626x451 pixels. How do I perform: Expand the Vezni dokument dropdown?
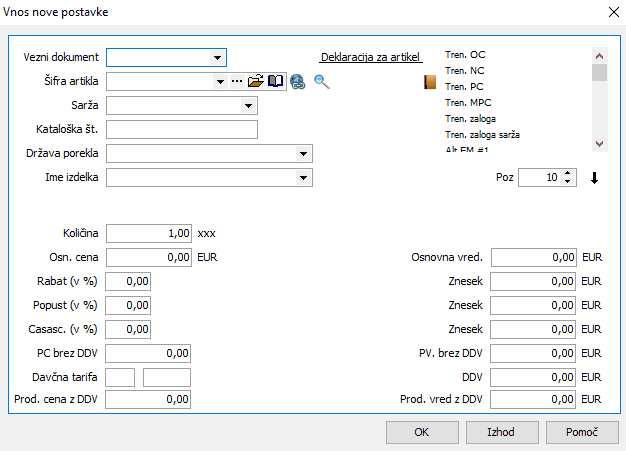(217, 57)
